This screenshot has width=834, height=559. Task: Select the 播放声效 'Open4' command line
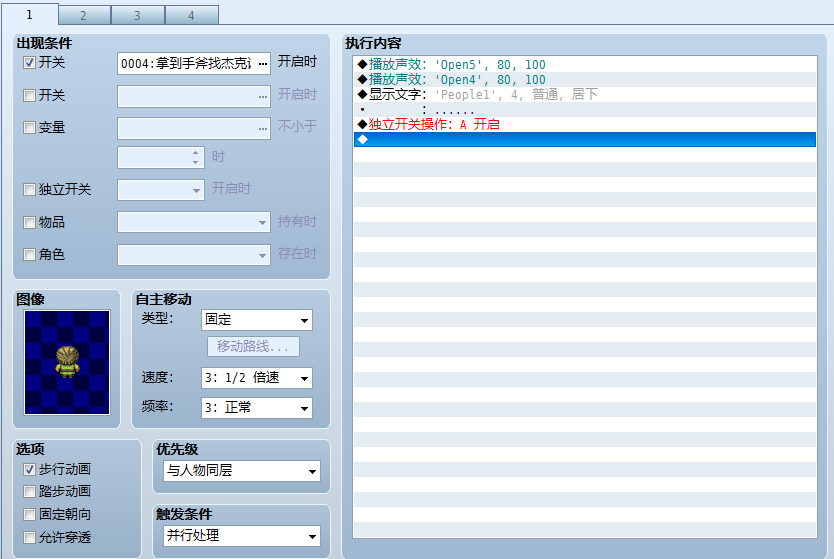(x=585, y=79)
